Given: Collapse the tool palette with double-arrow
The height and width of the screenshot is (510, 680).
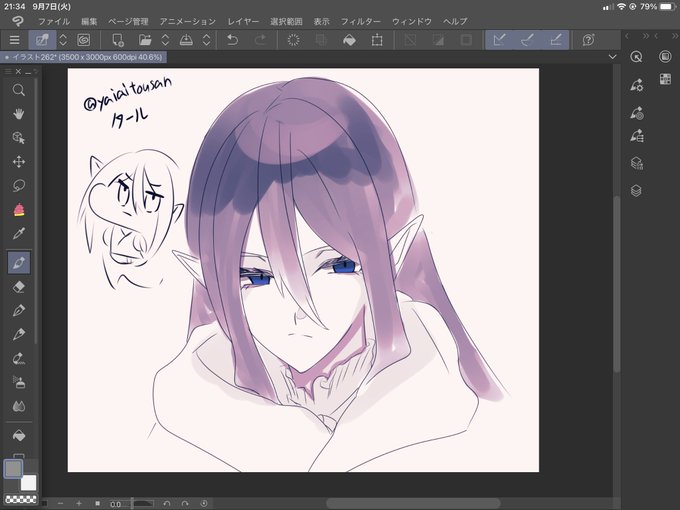Looking at the screenshot, I should [x=36, y=72].
